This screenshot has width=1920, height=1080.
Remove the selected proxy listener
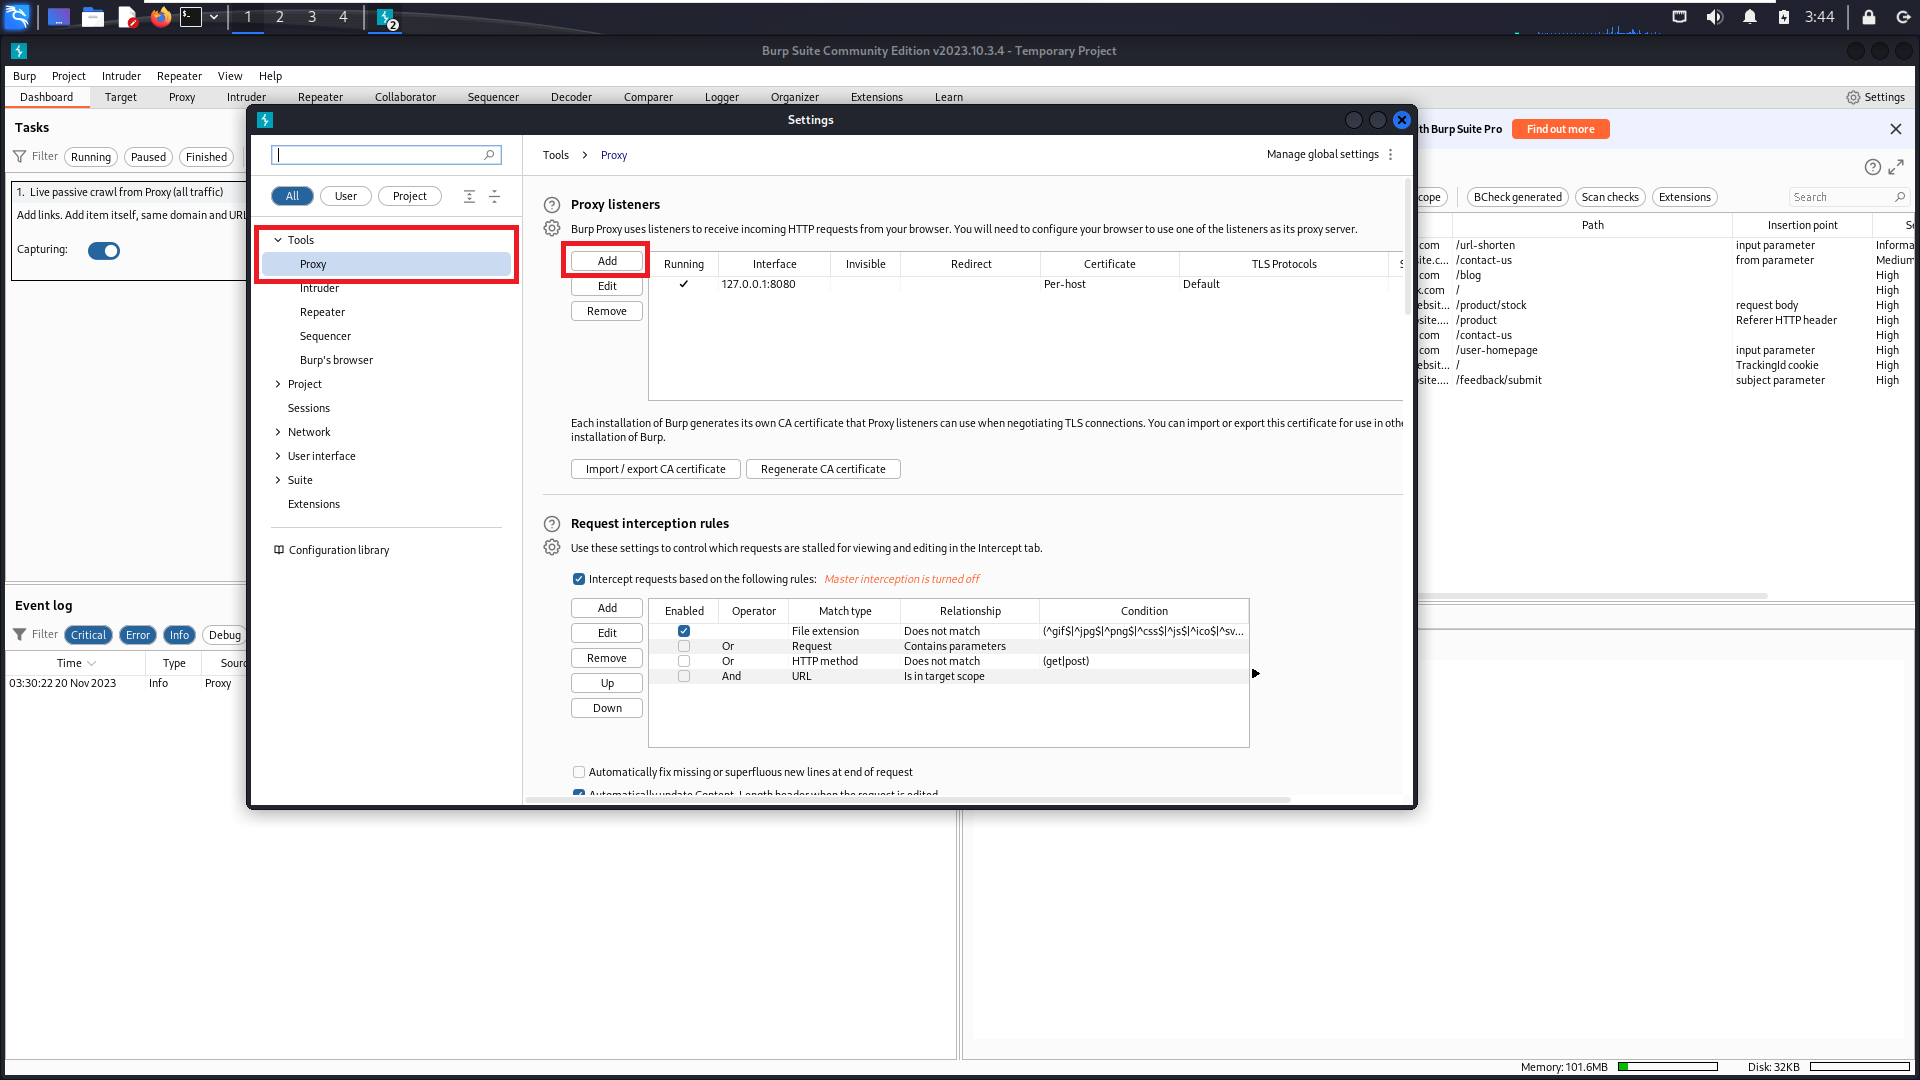point(607,311)
